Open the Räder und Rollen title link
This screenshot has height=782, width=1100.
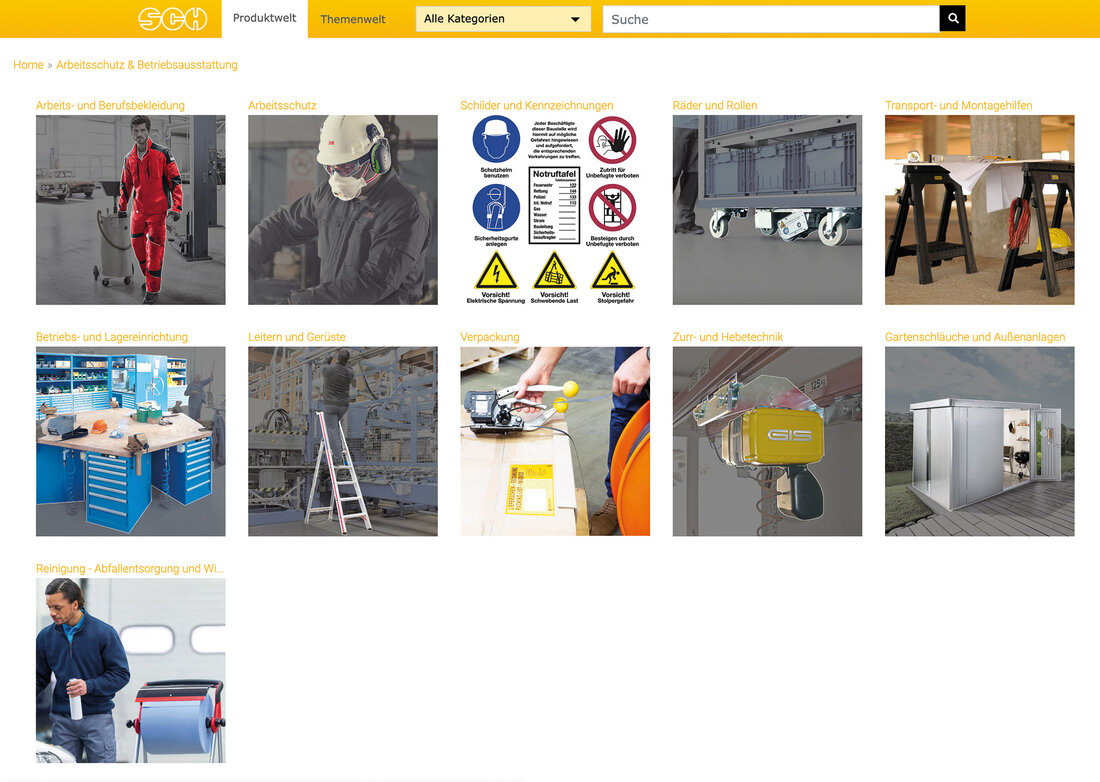tap(715, 105)
